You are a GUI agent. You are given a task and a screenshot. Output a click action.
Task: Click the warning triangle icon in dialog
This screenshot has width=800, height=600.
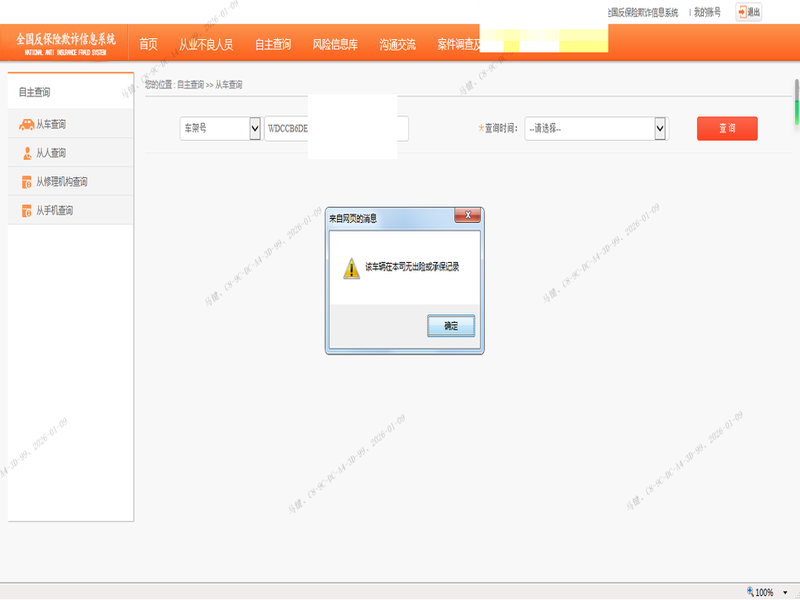pyautogui.click(x=351, y=268)
